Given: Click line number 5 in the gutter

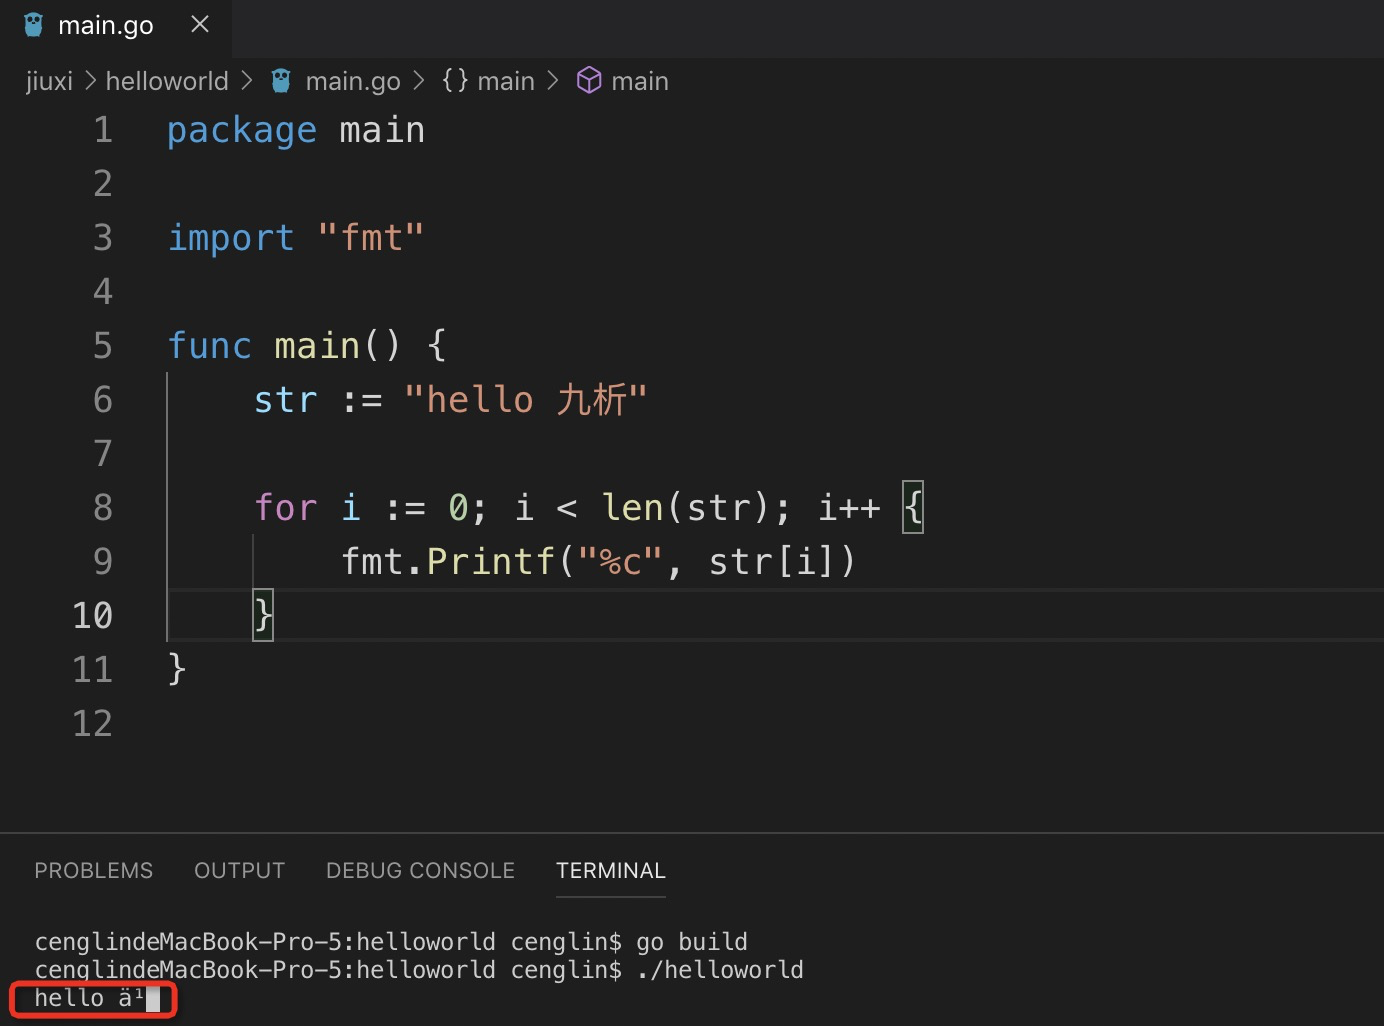Looking at the screenshot, I should [103, 346].
